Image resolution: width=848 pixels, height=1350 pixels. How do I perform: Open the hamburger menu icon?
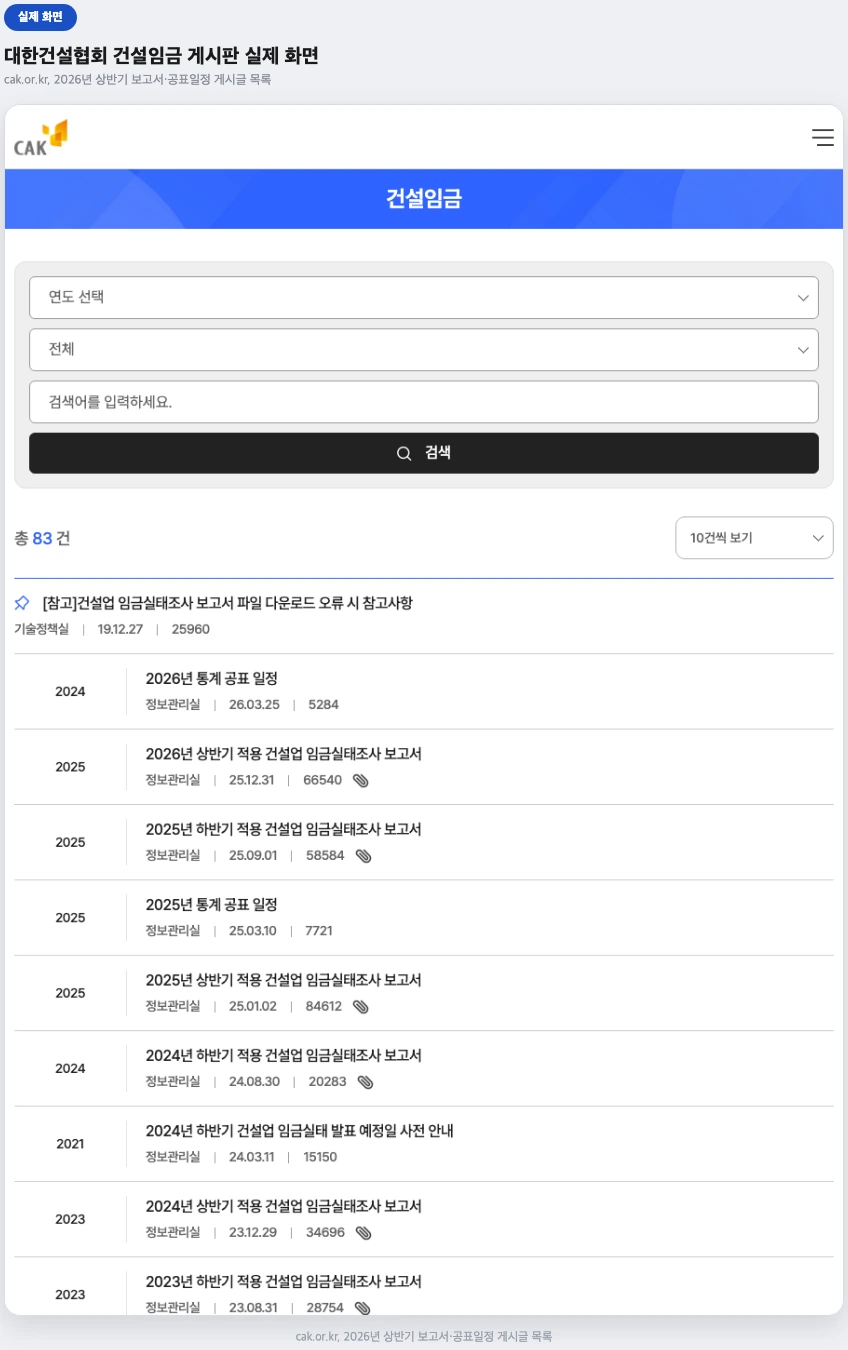pos(823,138)
